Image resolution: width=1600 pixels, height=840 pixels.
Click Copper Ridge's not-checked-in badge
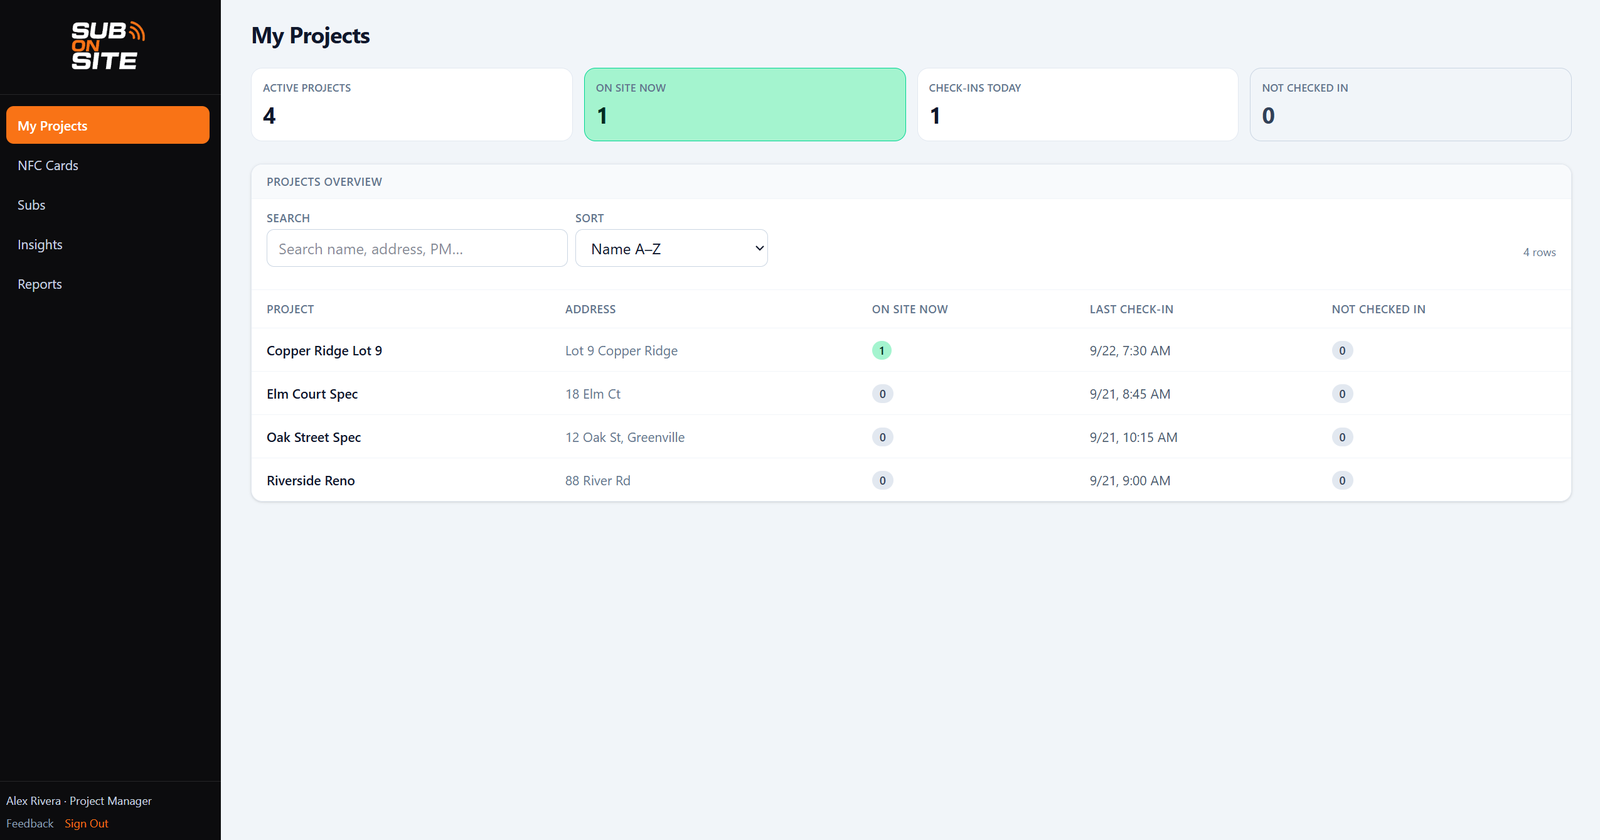[1342, 351]
